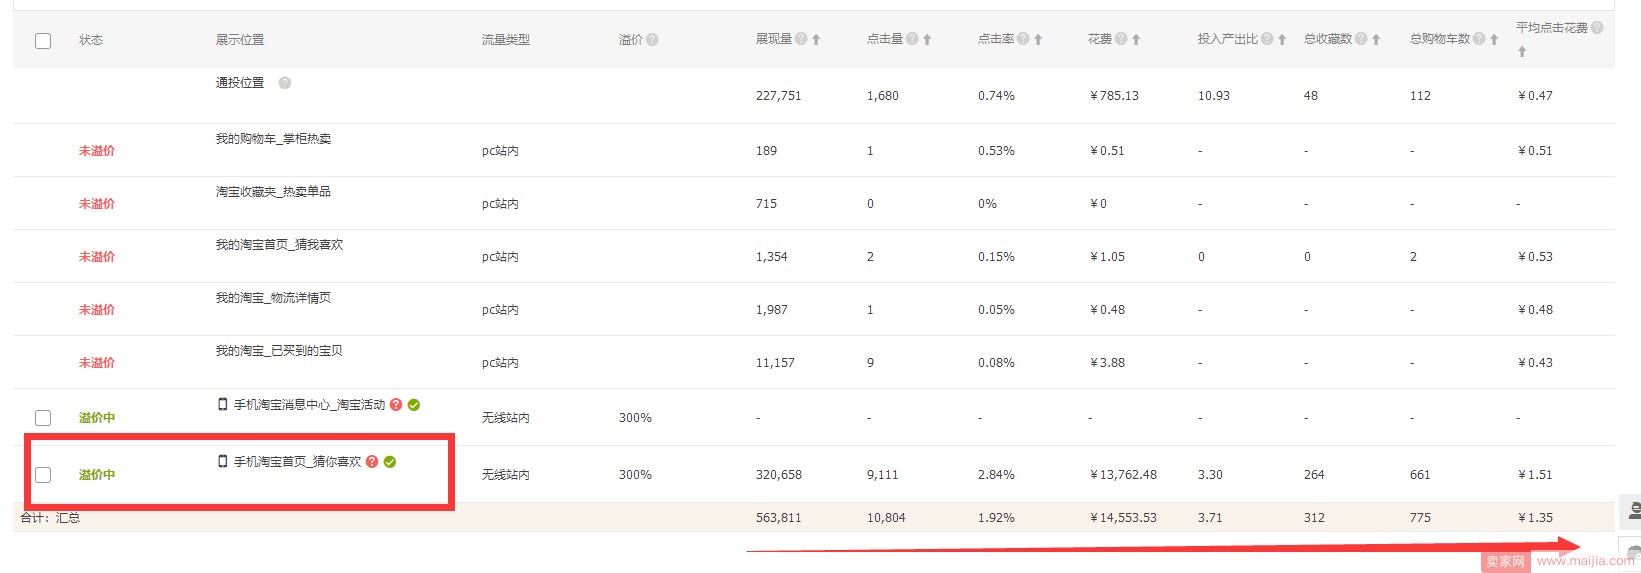
Task: Click spend value ¥13,762.48
Action: 1123,475
